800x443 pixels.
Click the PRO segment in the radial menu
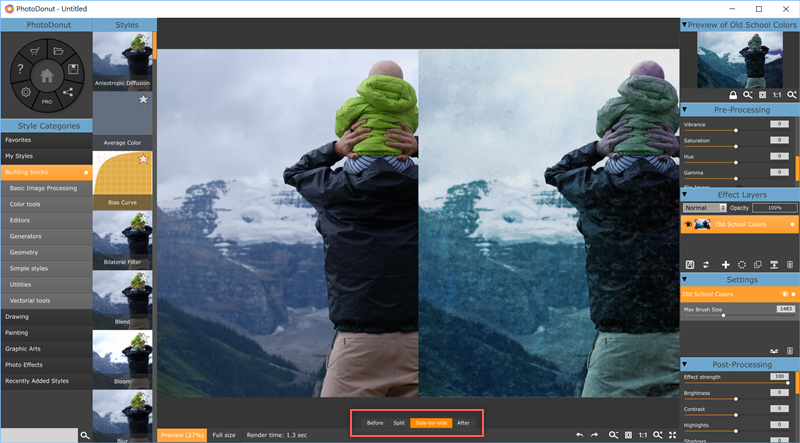pyautogui.click(x=46, y=102)
